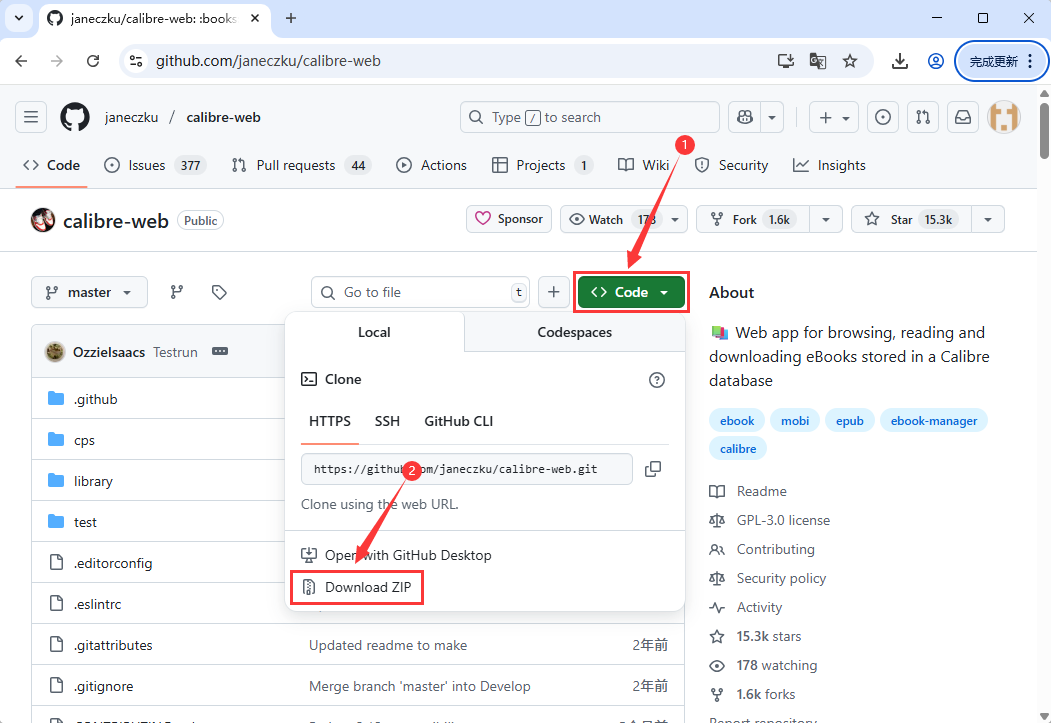
Task: Select the GitHub CLI clone option
Action: coord(458,421)
